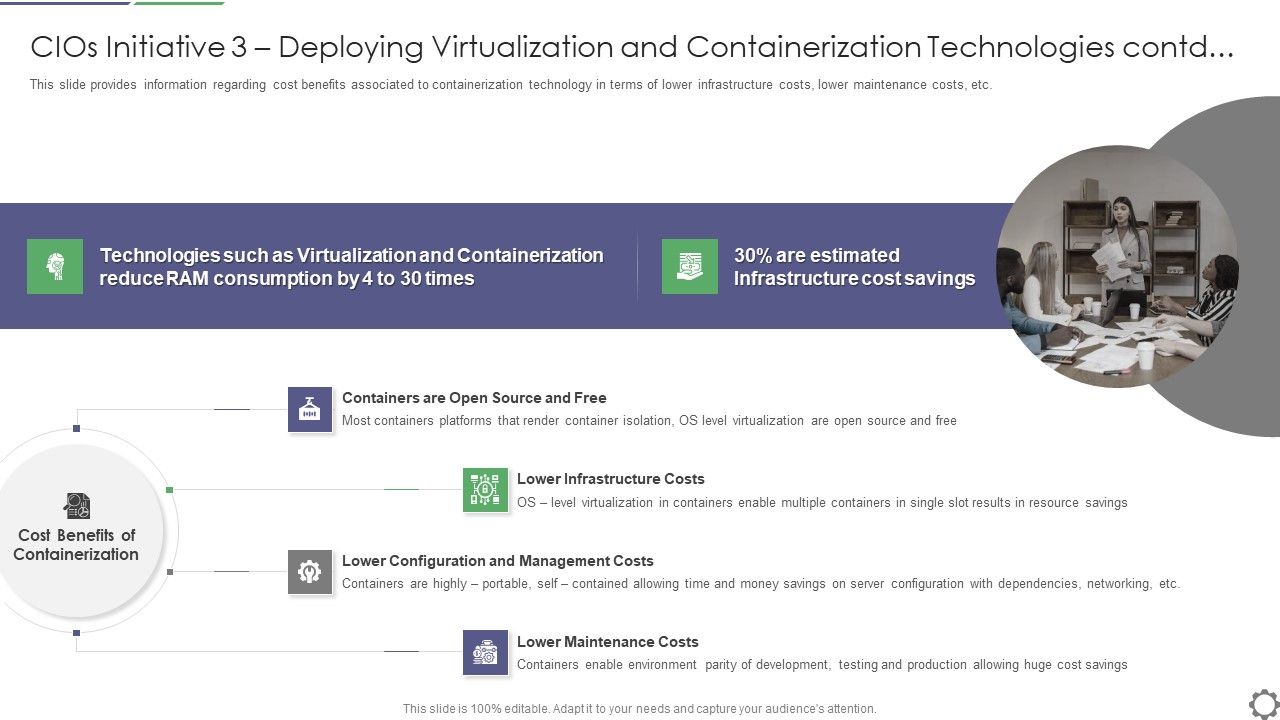
Task: Click the money stack icon near 30% savings
Action: 689,266
